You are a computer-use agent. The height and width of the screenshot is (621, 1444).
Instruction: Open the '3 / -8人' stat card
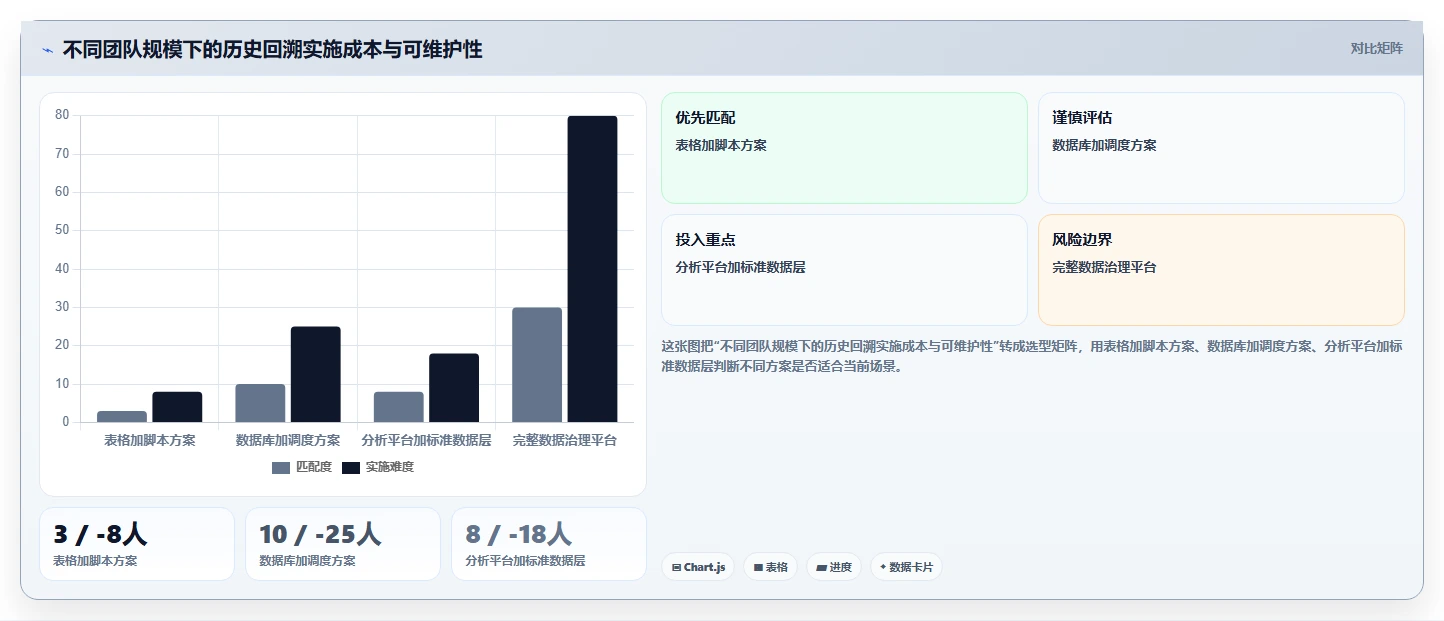pyautogui.click(x=137, y=544)
